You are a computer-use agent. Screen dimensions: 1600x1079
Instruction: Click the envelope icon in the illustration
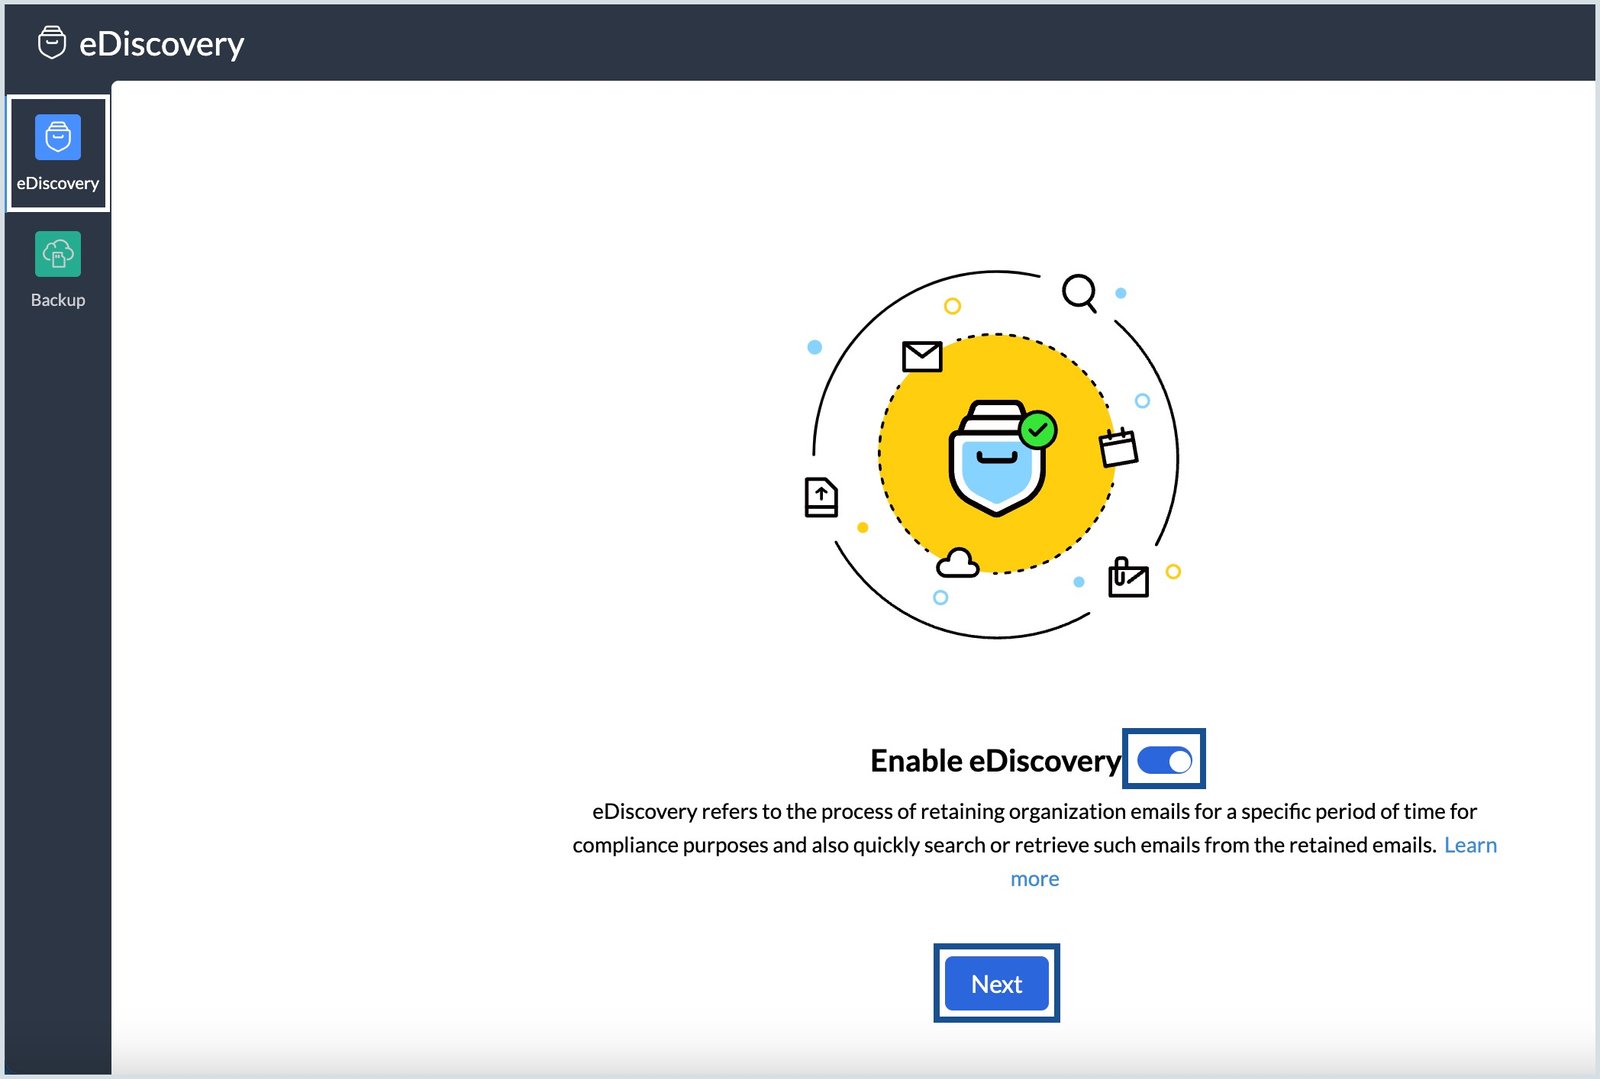[921, 355]
